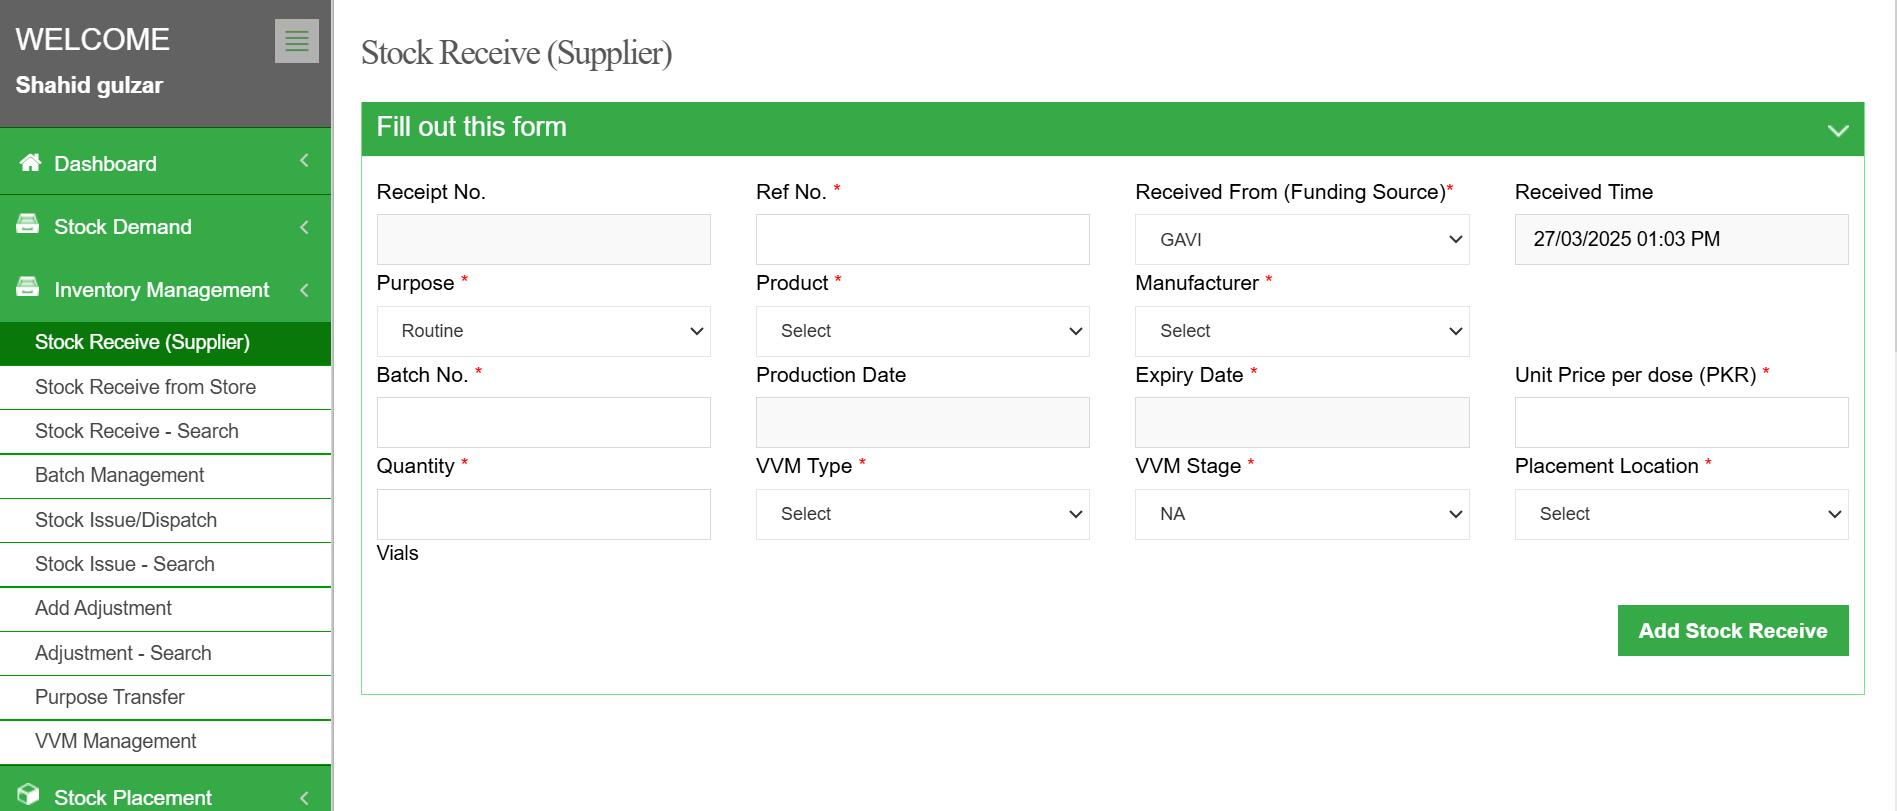Open the VVM Stage dropdown
1897x811 pixels.
(x=1301, y=514)
